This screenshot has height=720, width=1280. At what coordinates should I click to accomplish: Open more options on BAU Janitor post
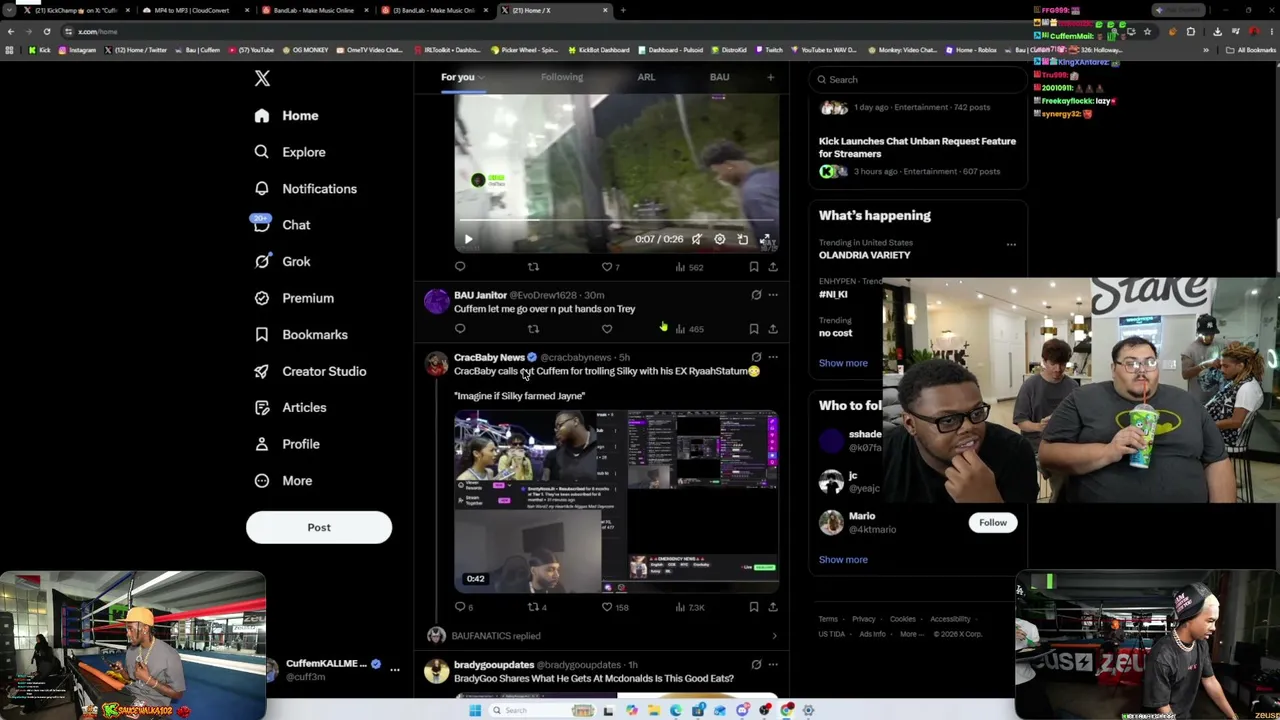click(x=773, y=295)
